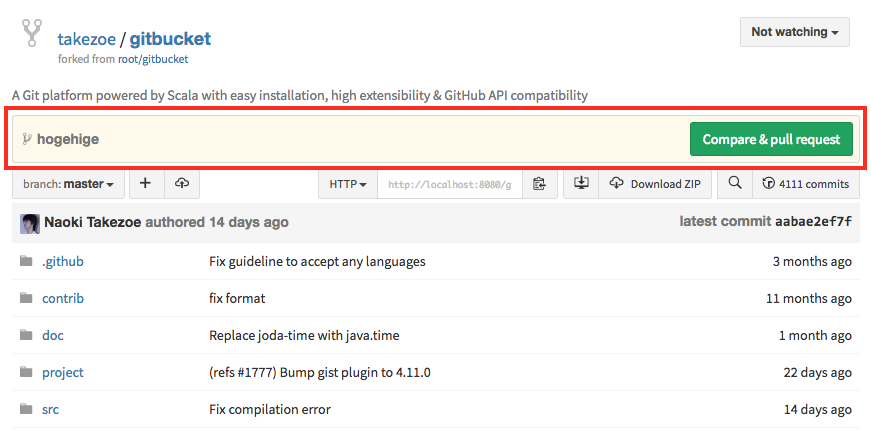Click the folder icon for doc

[x=26, y=335]
